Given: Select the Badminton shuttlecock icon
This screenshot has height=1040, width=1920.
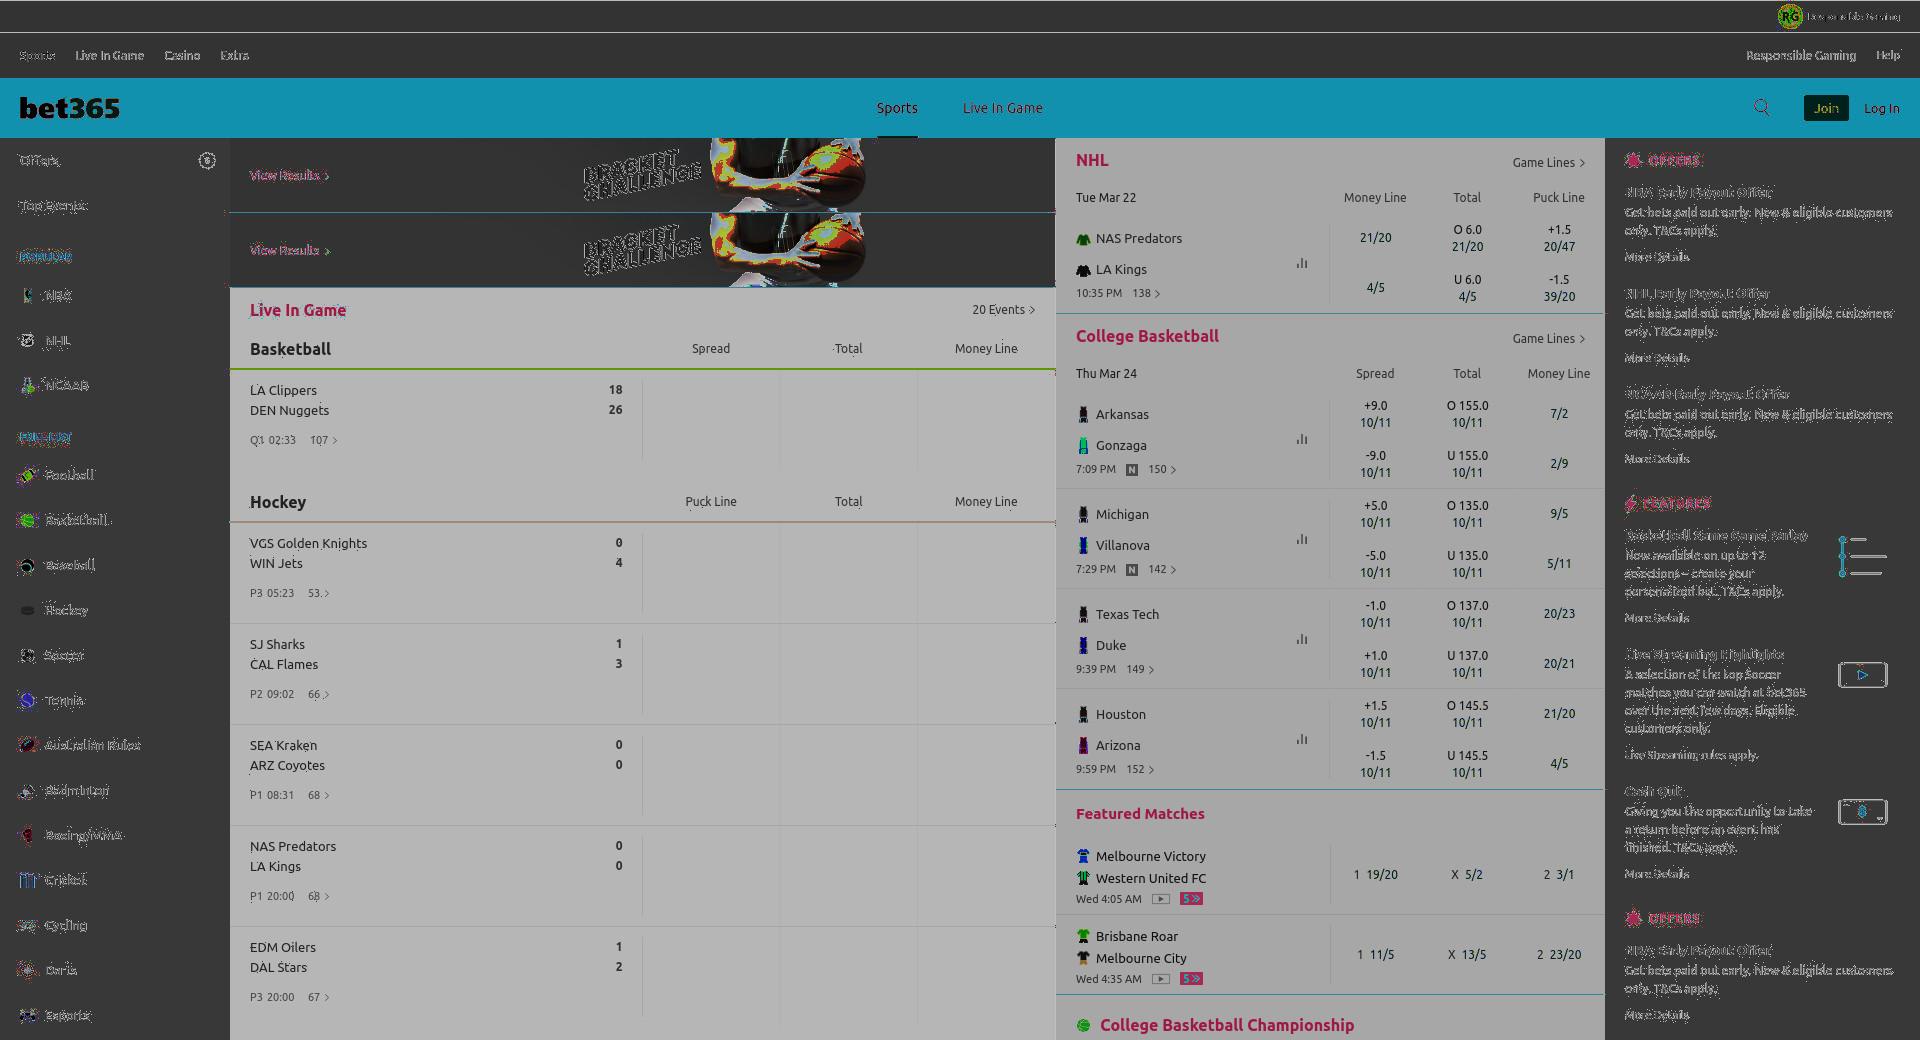Looking at the screenshot, I should [x=28, y=790].
